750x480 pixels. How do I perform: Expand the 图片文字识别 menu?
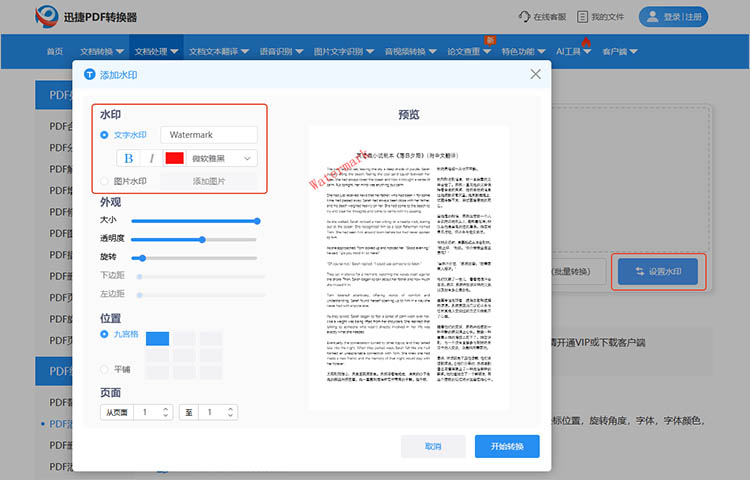344,51
